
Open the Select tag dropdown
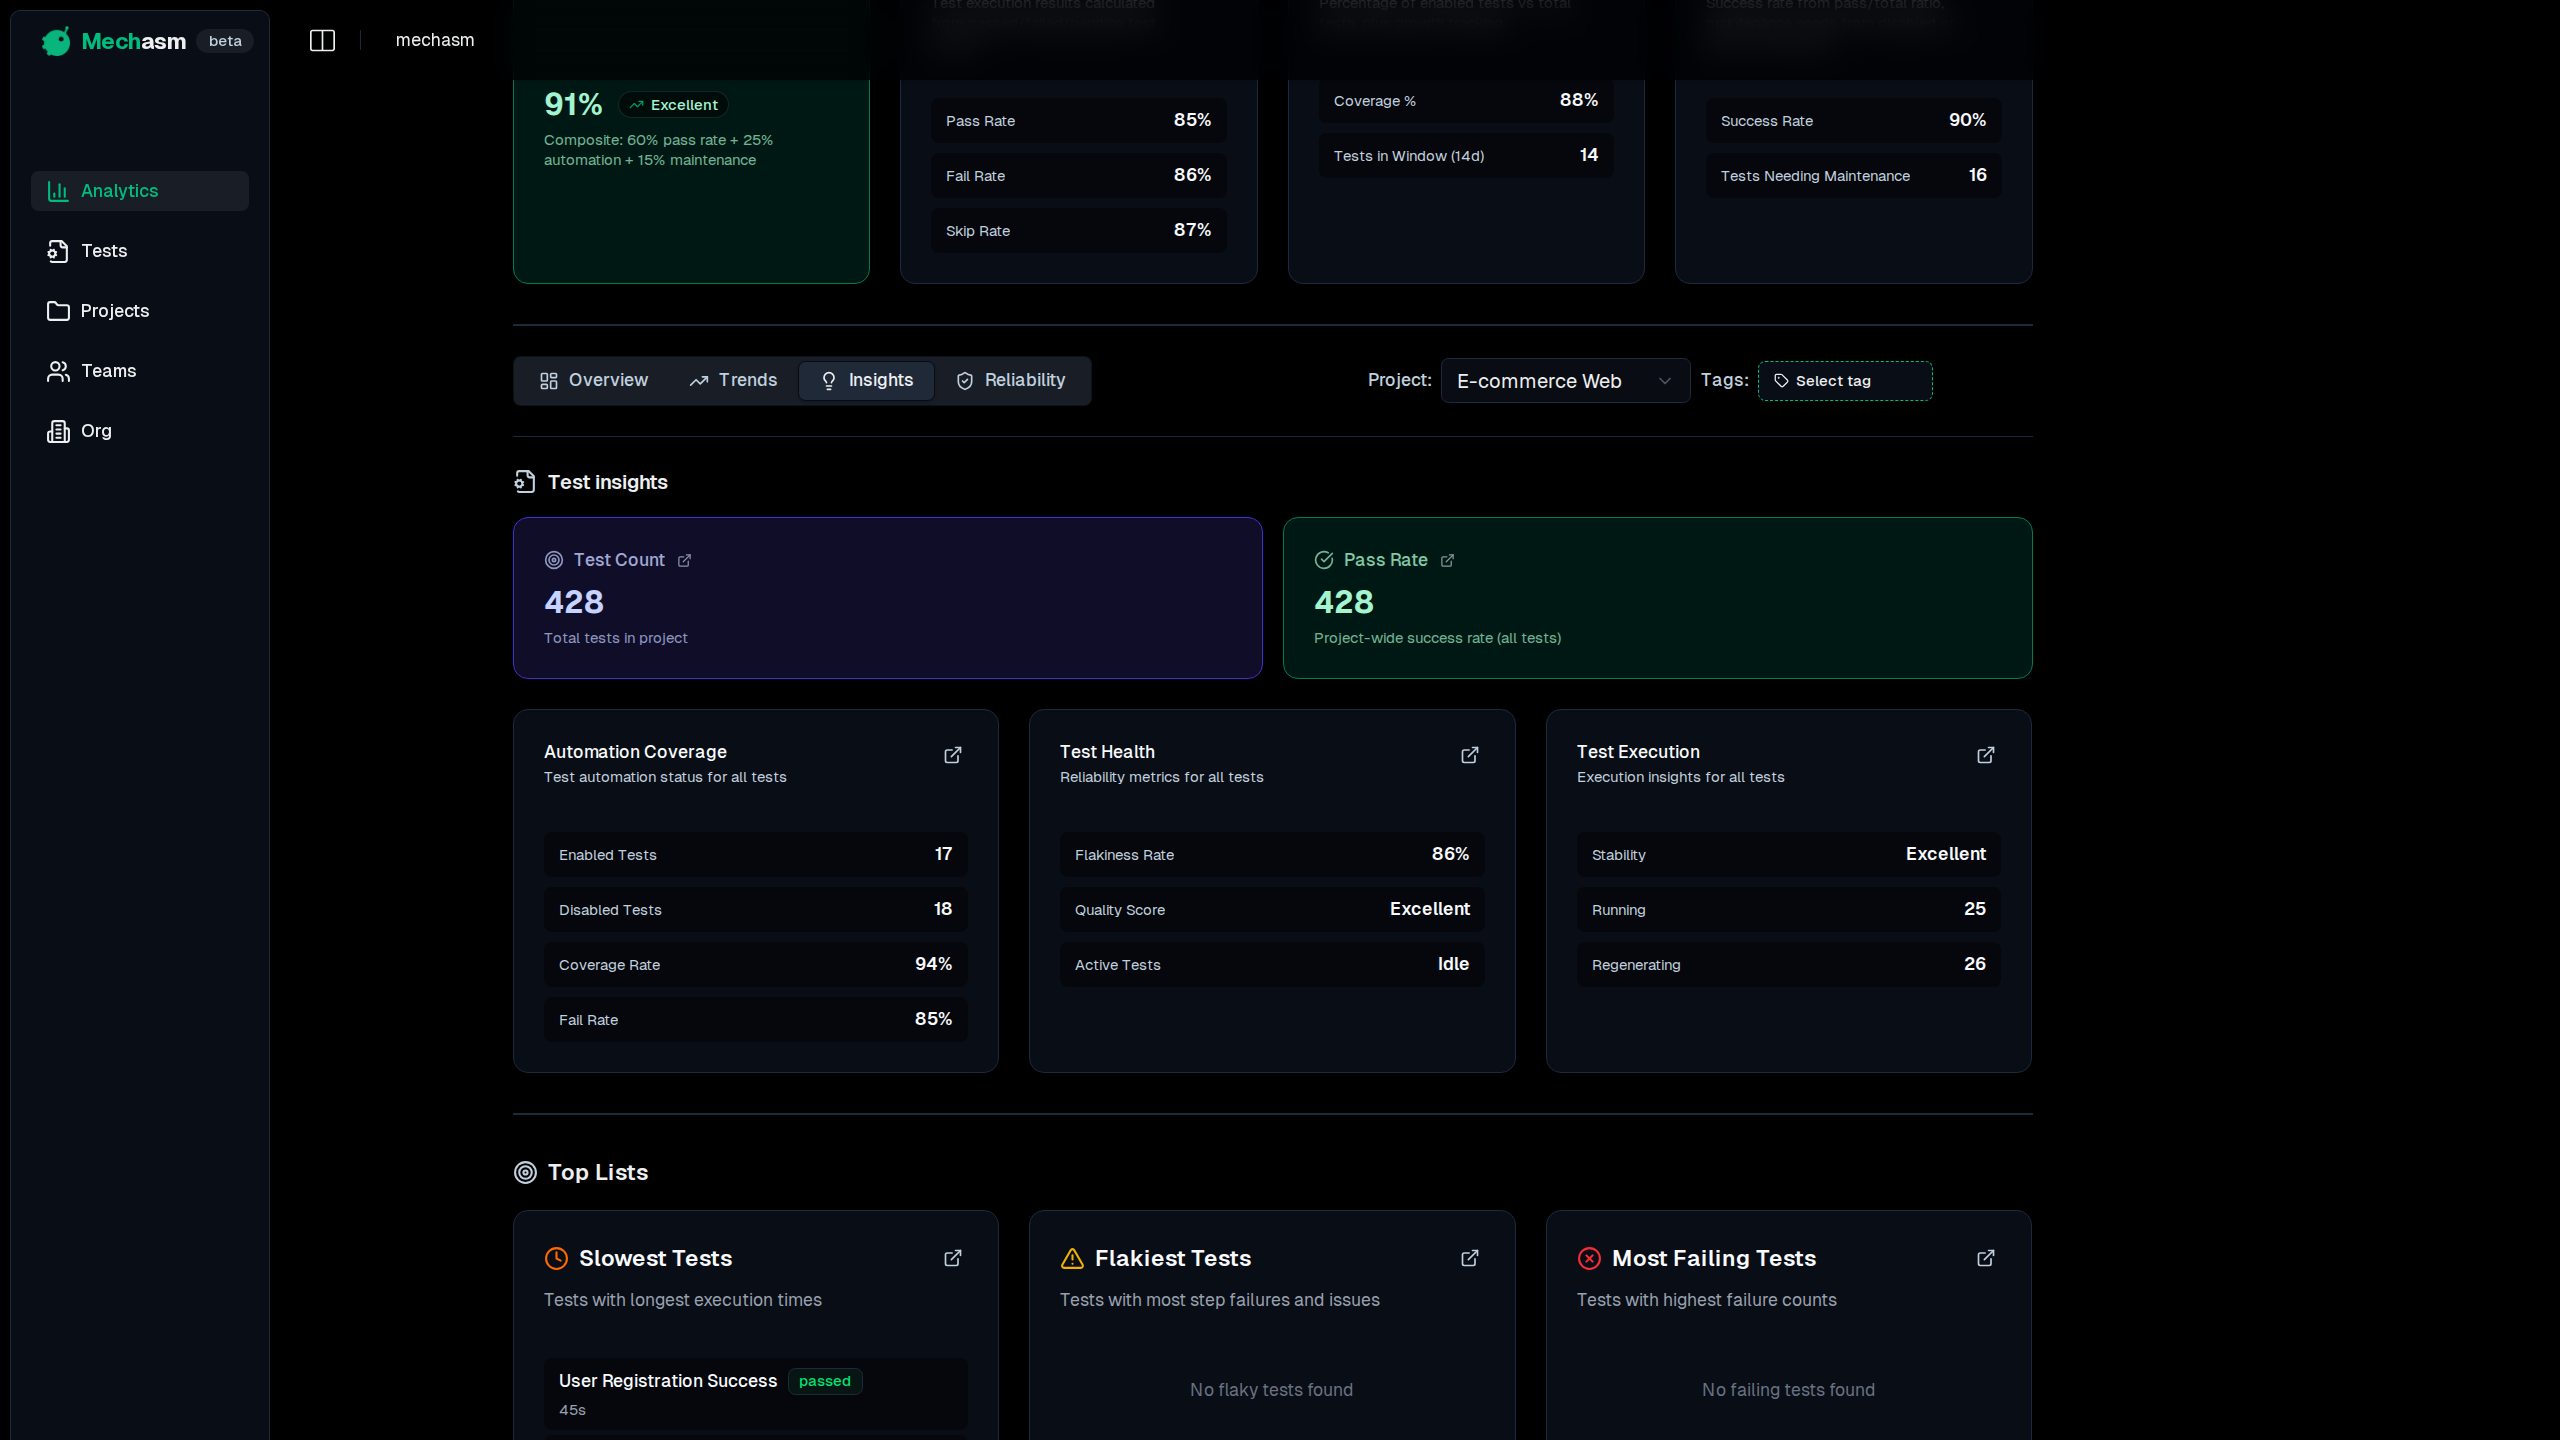pyautogui.click(x=1844, y=381)
